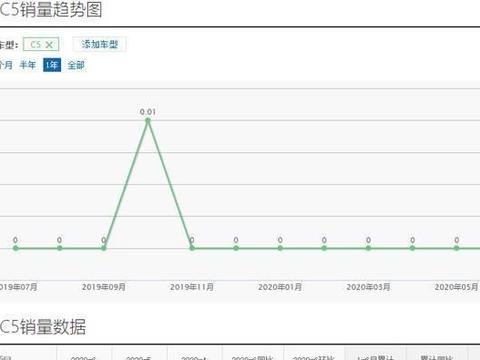The image size is (480, 360).
Task: Click the data point between 2020年01月 and 2020年03月
Action: tap(324, 248)
